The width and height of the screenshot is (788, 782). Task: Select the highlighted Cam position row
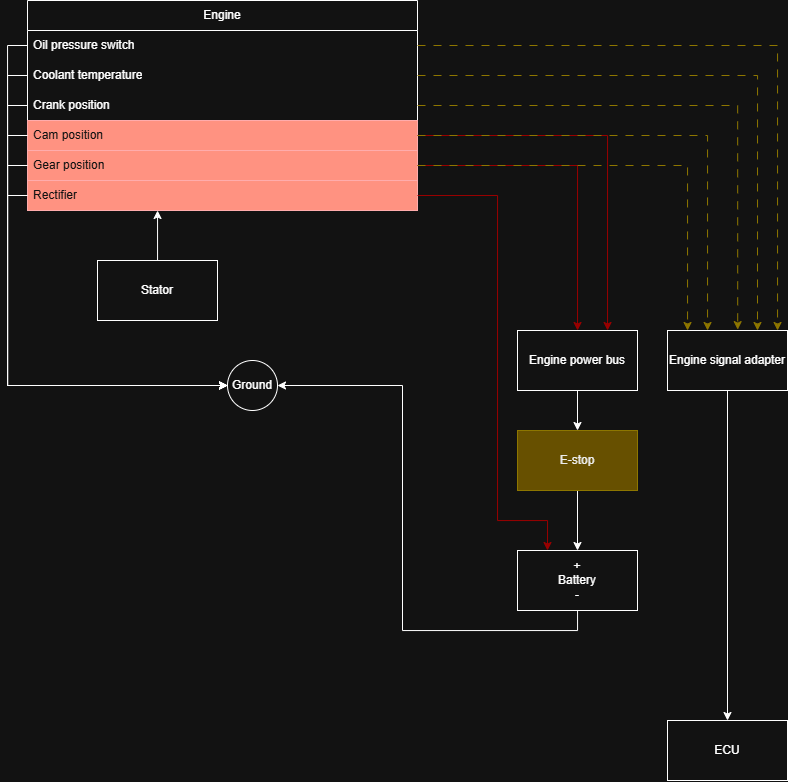point(222,135)
